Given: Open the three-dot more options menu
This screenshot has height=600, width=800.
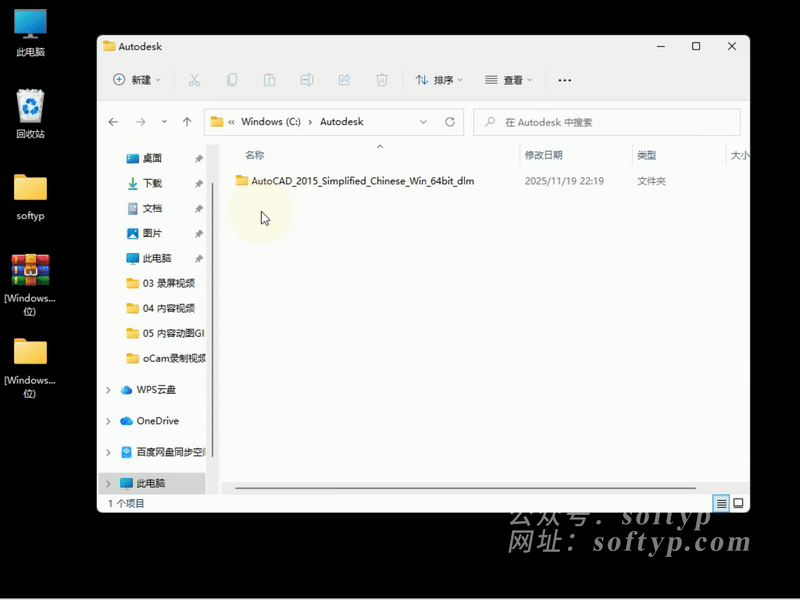Looking at the screenshot, I should click(564, 80).
